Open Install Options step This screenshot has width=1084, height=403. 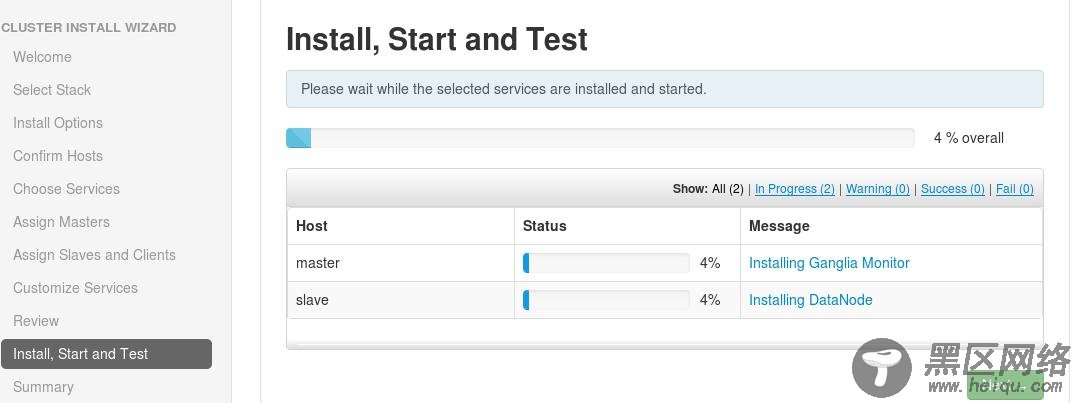58,123
